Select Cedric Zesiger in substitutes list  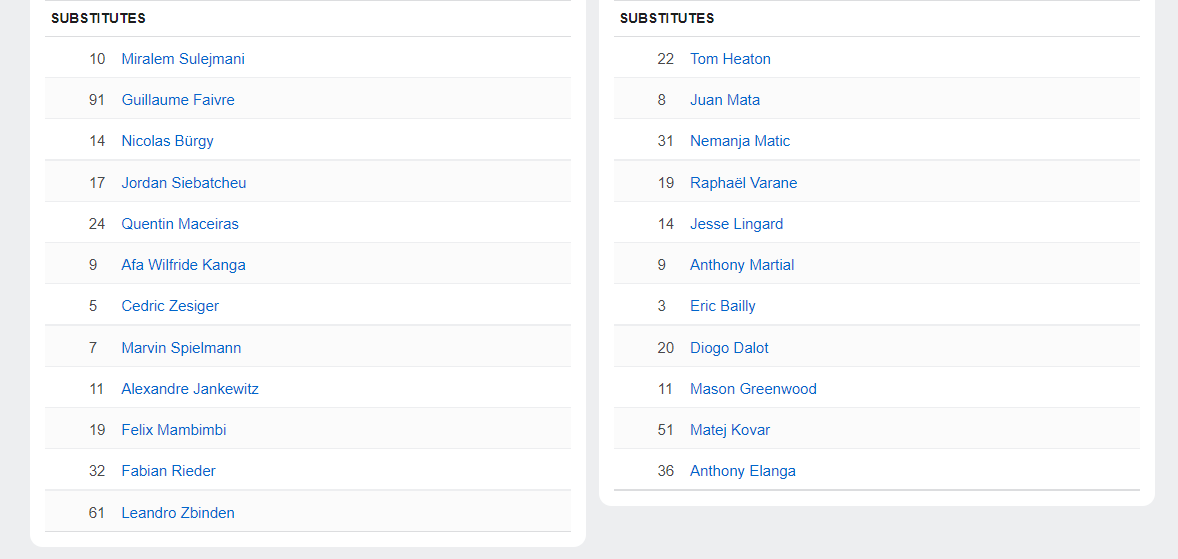(170, 306)
